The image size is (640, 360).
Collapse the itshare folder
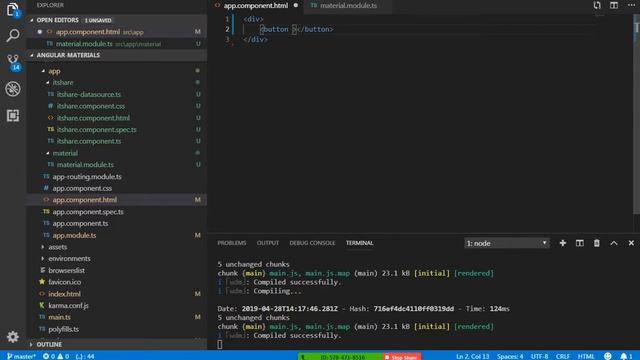[x=62, y=82]
